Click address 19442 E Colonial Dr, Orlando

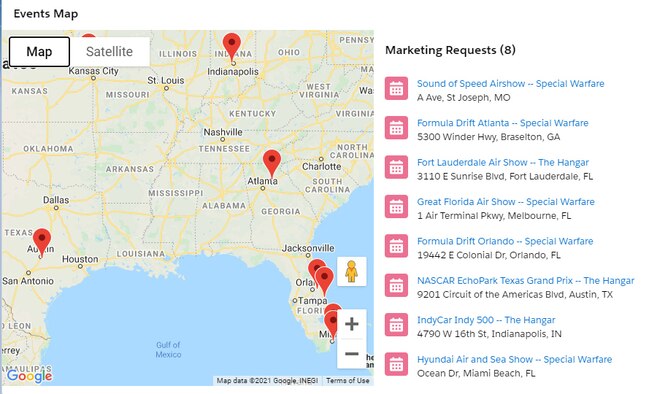point(489,255)
